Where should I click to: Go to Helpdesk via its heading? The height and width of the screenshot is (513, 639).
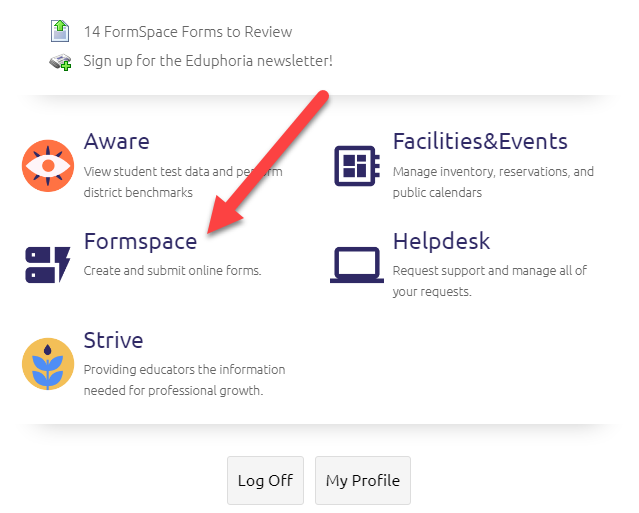[x=441, y=241]
